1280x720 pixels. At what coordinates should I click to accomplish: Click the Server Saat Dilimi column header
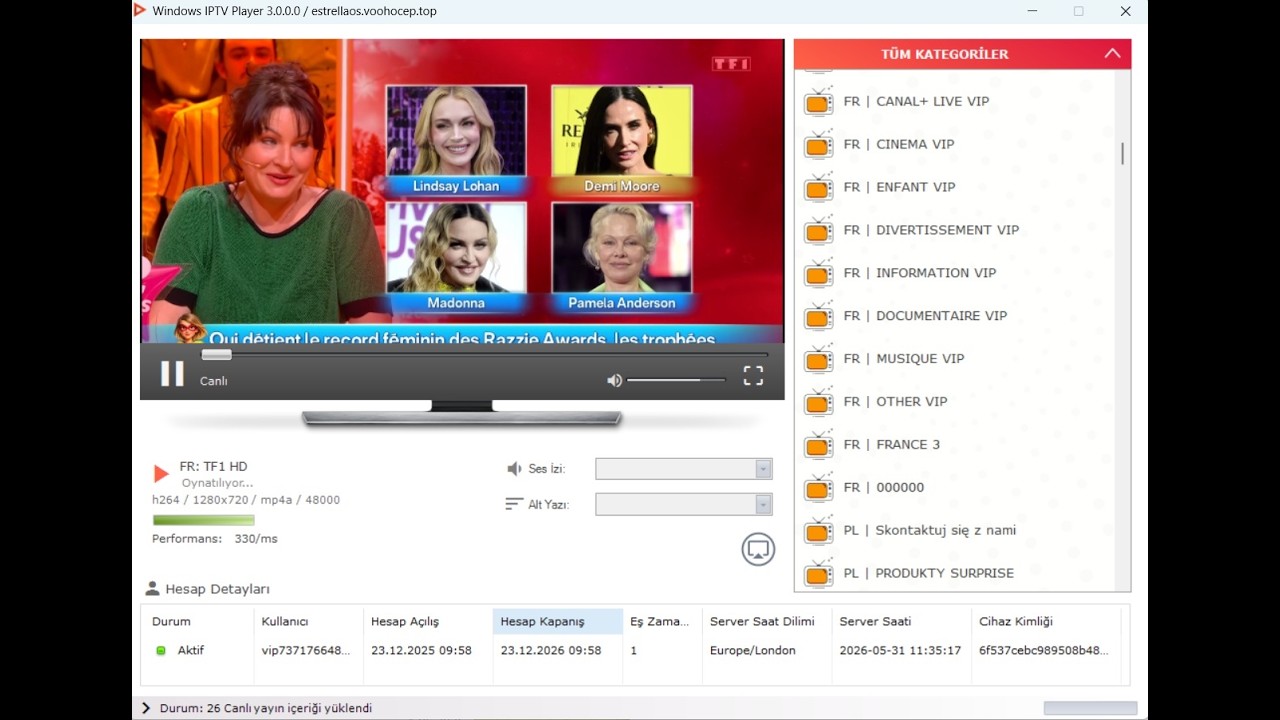tap(766, 621)
